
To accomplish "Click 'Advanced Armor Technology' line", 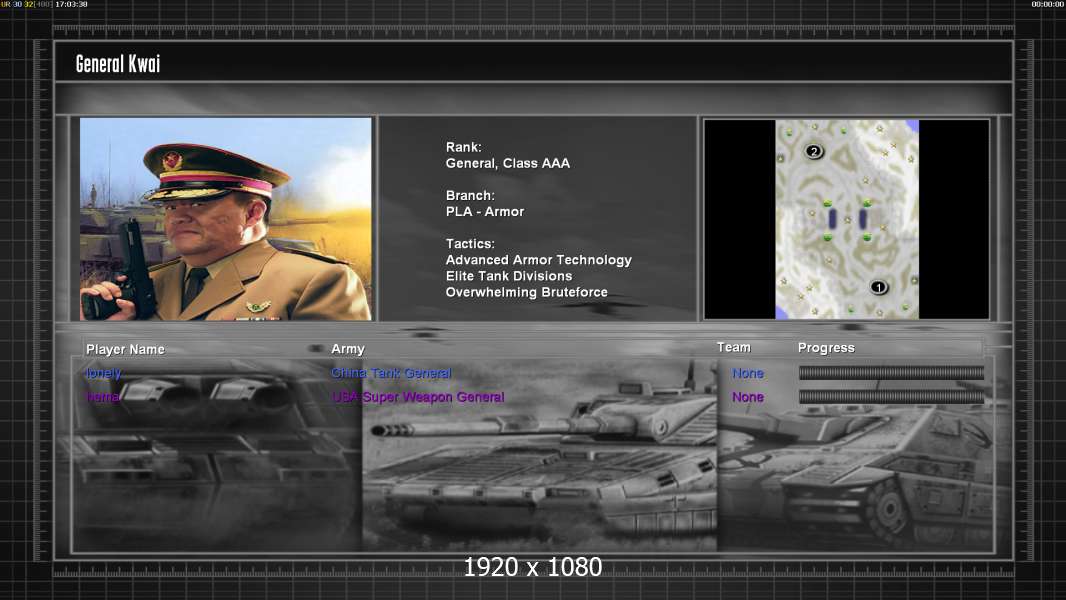I will coord(538,260).
